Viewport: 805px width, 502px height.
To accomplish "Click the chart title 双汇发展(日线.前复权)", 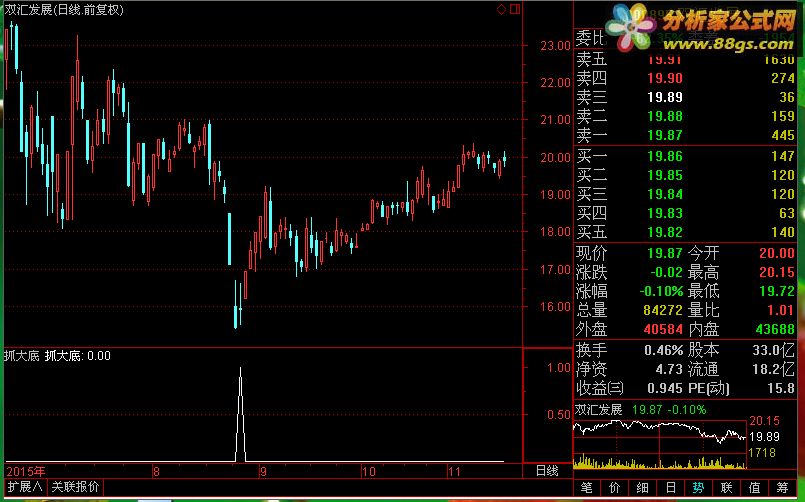I will coord(65,10).
